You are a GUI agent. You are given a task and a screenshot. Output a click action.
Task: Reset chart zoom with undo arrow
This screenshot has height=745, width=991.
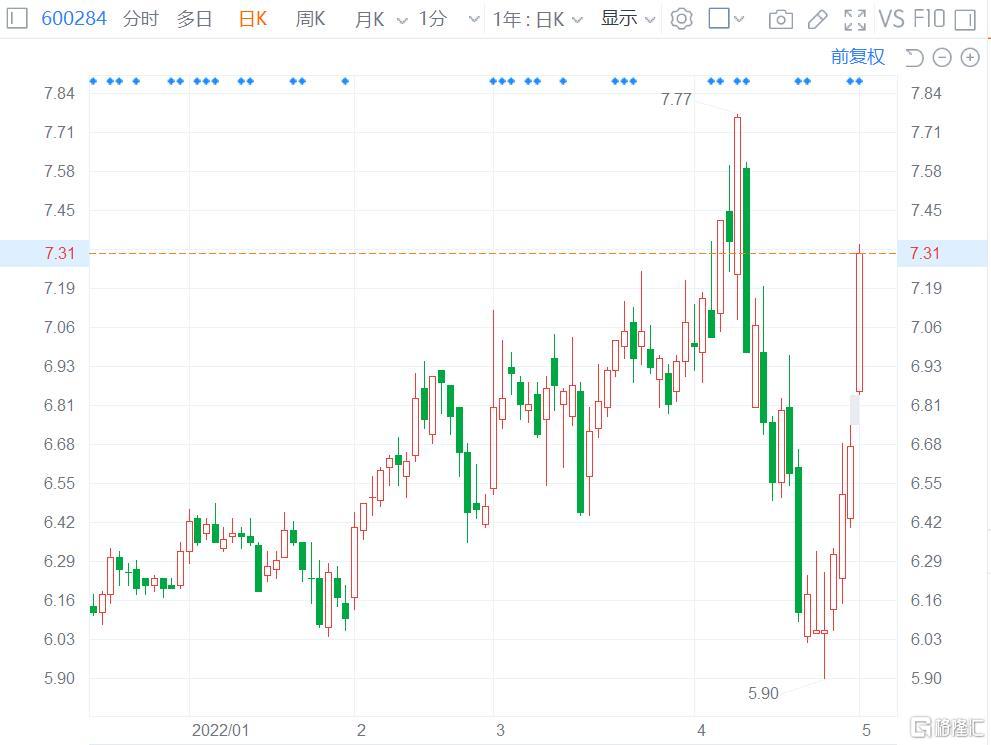click(914, 58)
